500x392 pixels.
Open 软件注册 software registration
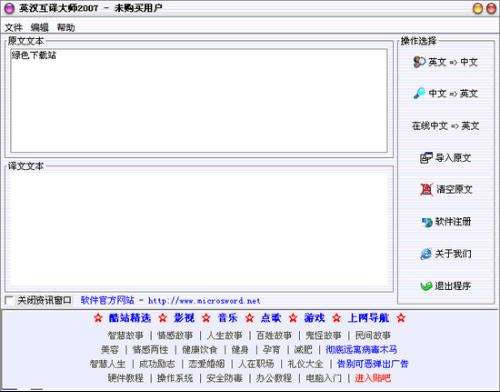(x=446, y=222)
